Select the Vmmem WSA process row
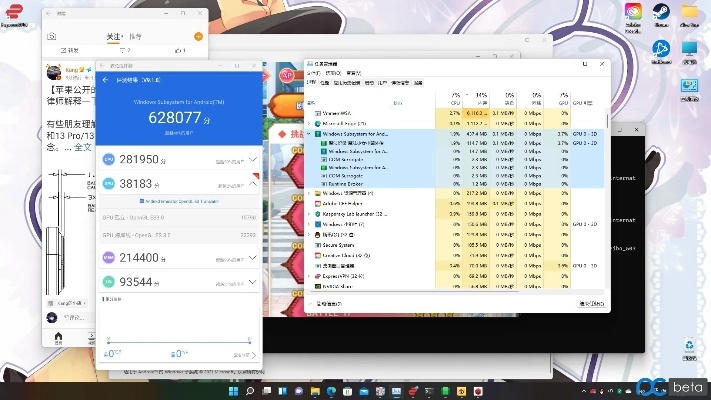 (x=456, y=113)
